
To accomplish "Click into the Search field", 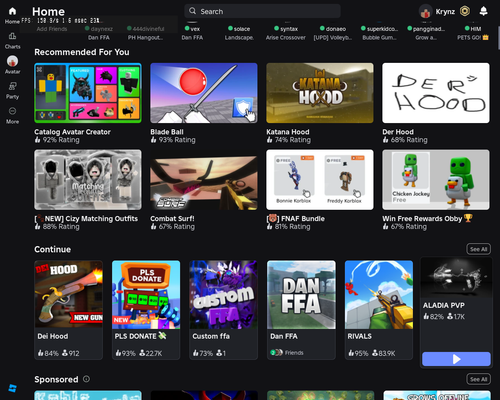I will [262, 11].
